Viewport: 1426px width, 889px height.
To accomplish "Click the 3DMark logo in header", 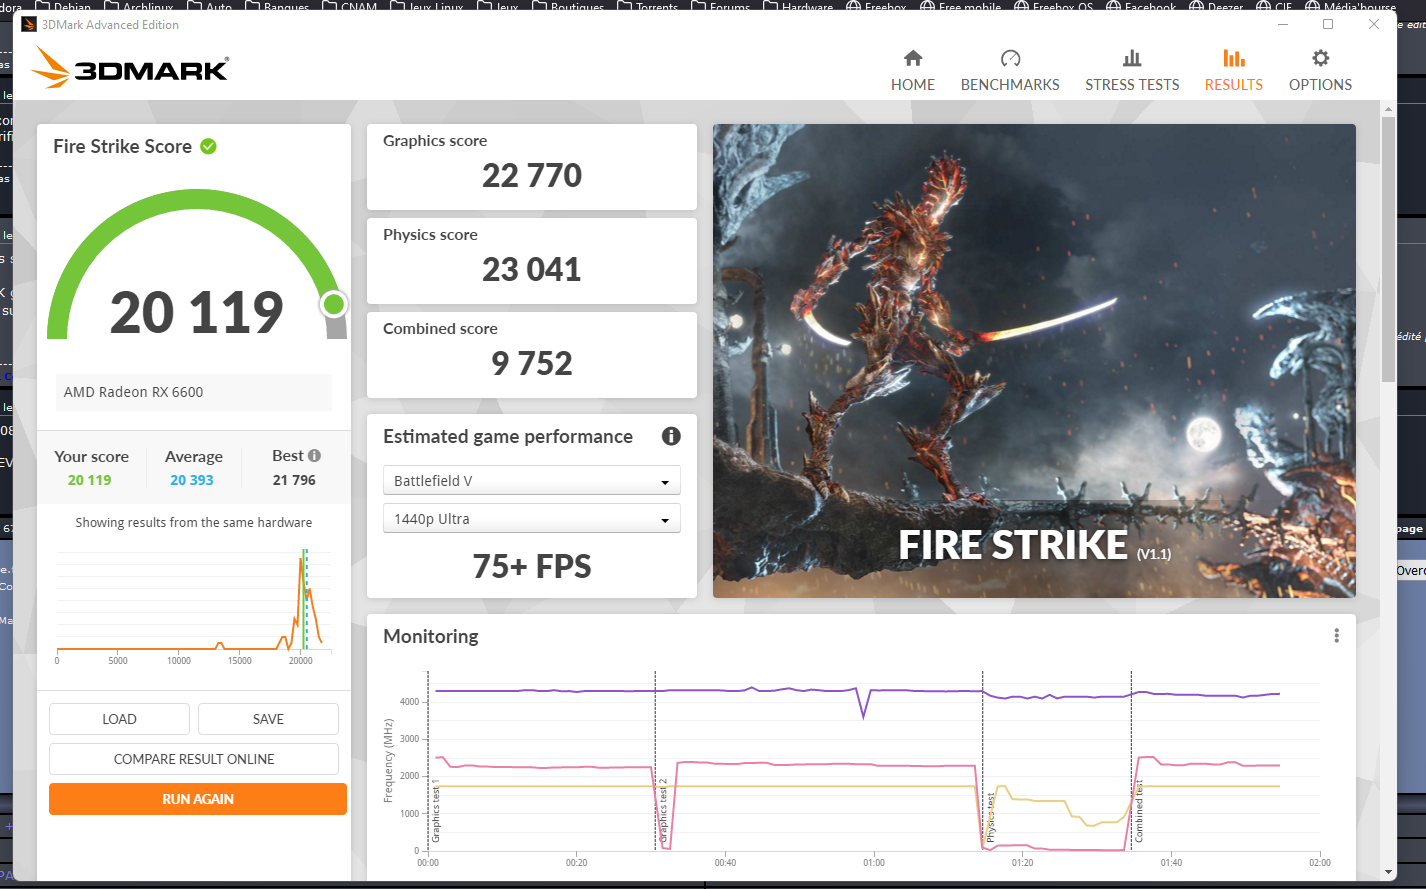I will click(131, 68).
